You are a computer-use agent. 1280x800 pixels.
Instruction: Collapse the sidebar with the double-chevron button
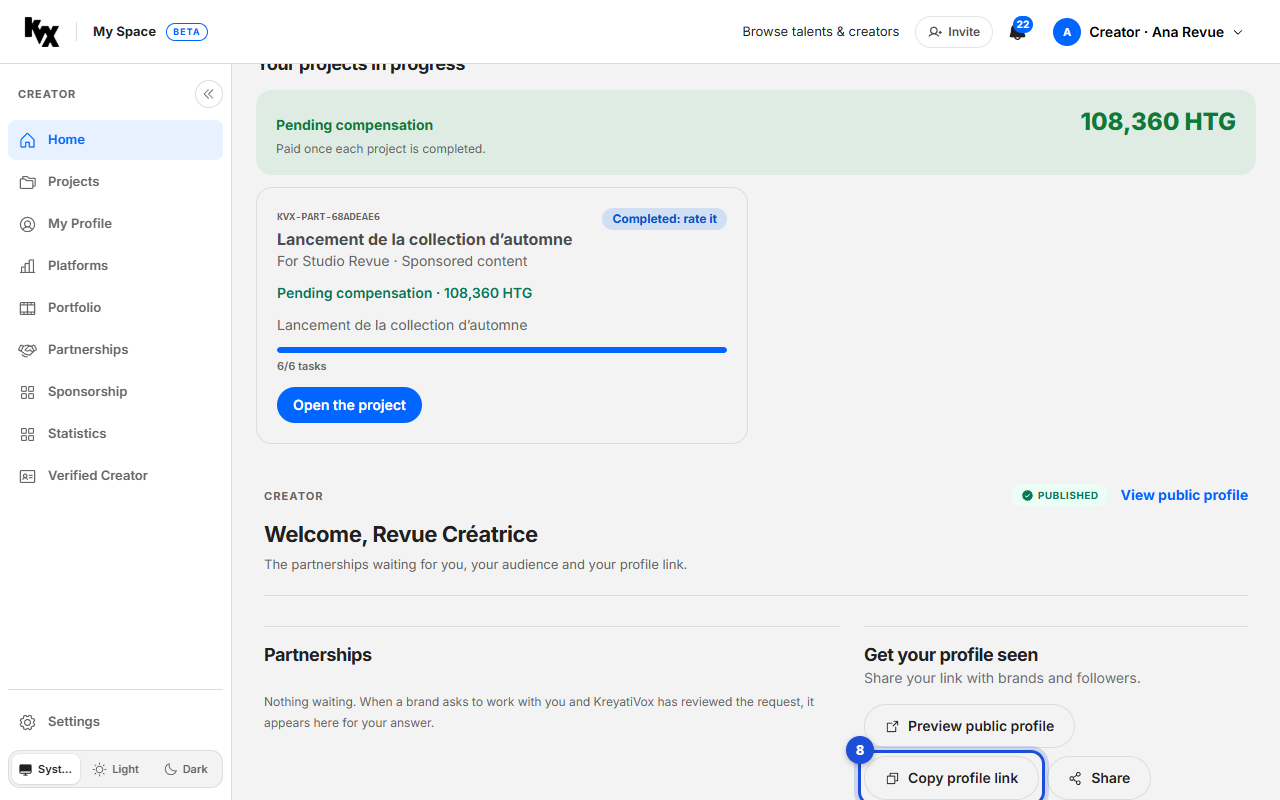click(x=209, y=94)
